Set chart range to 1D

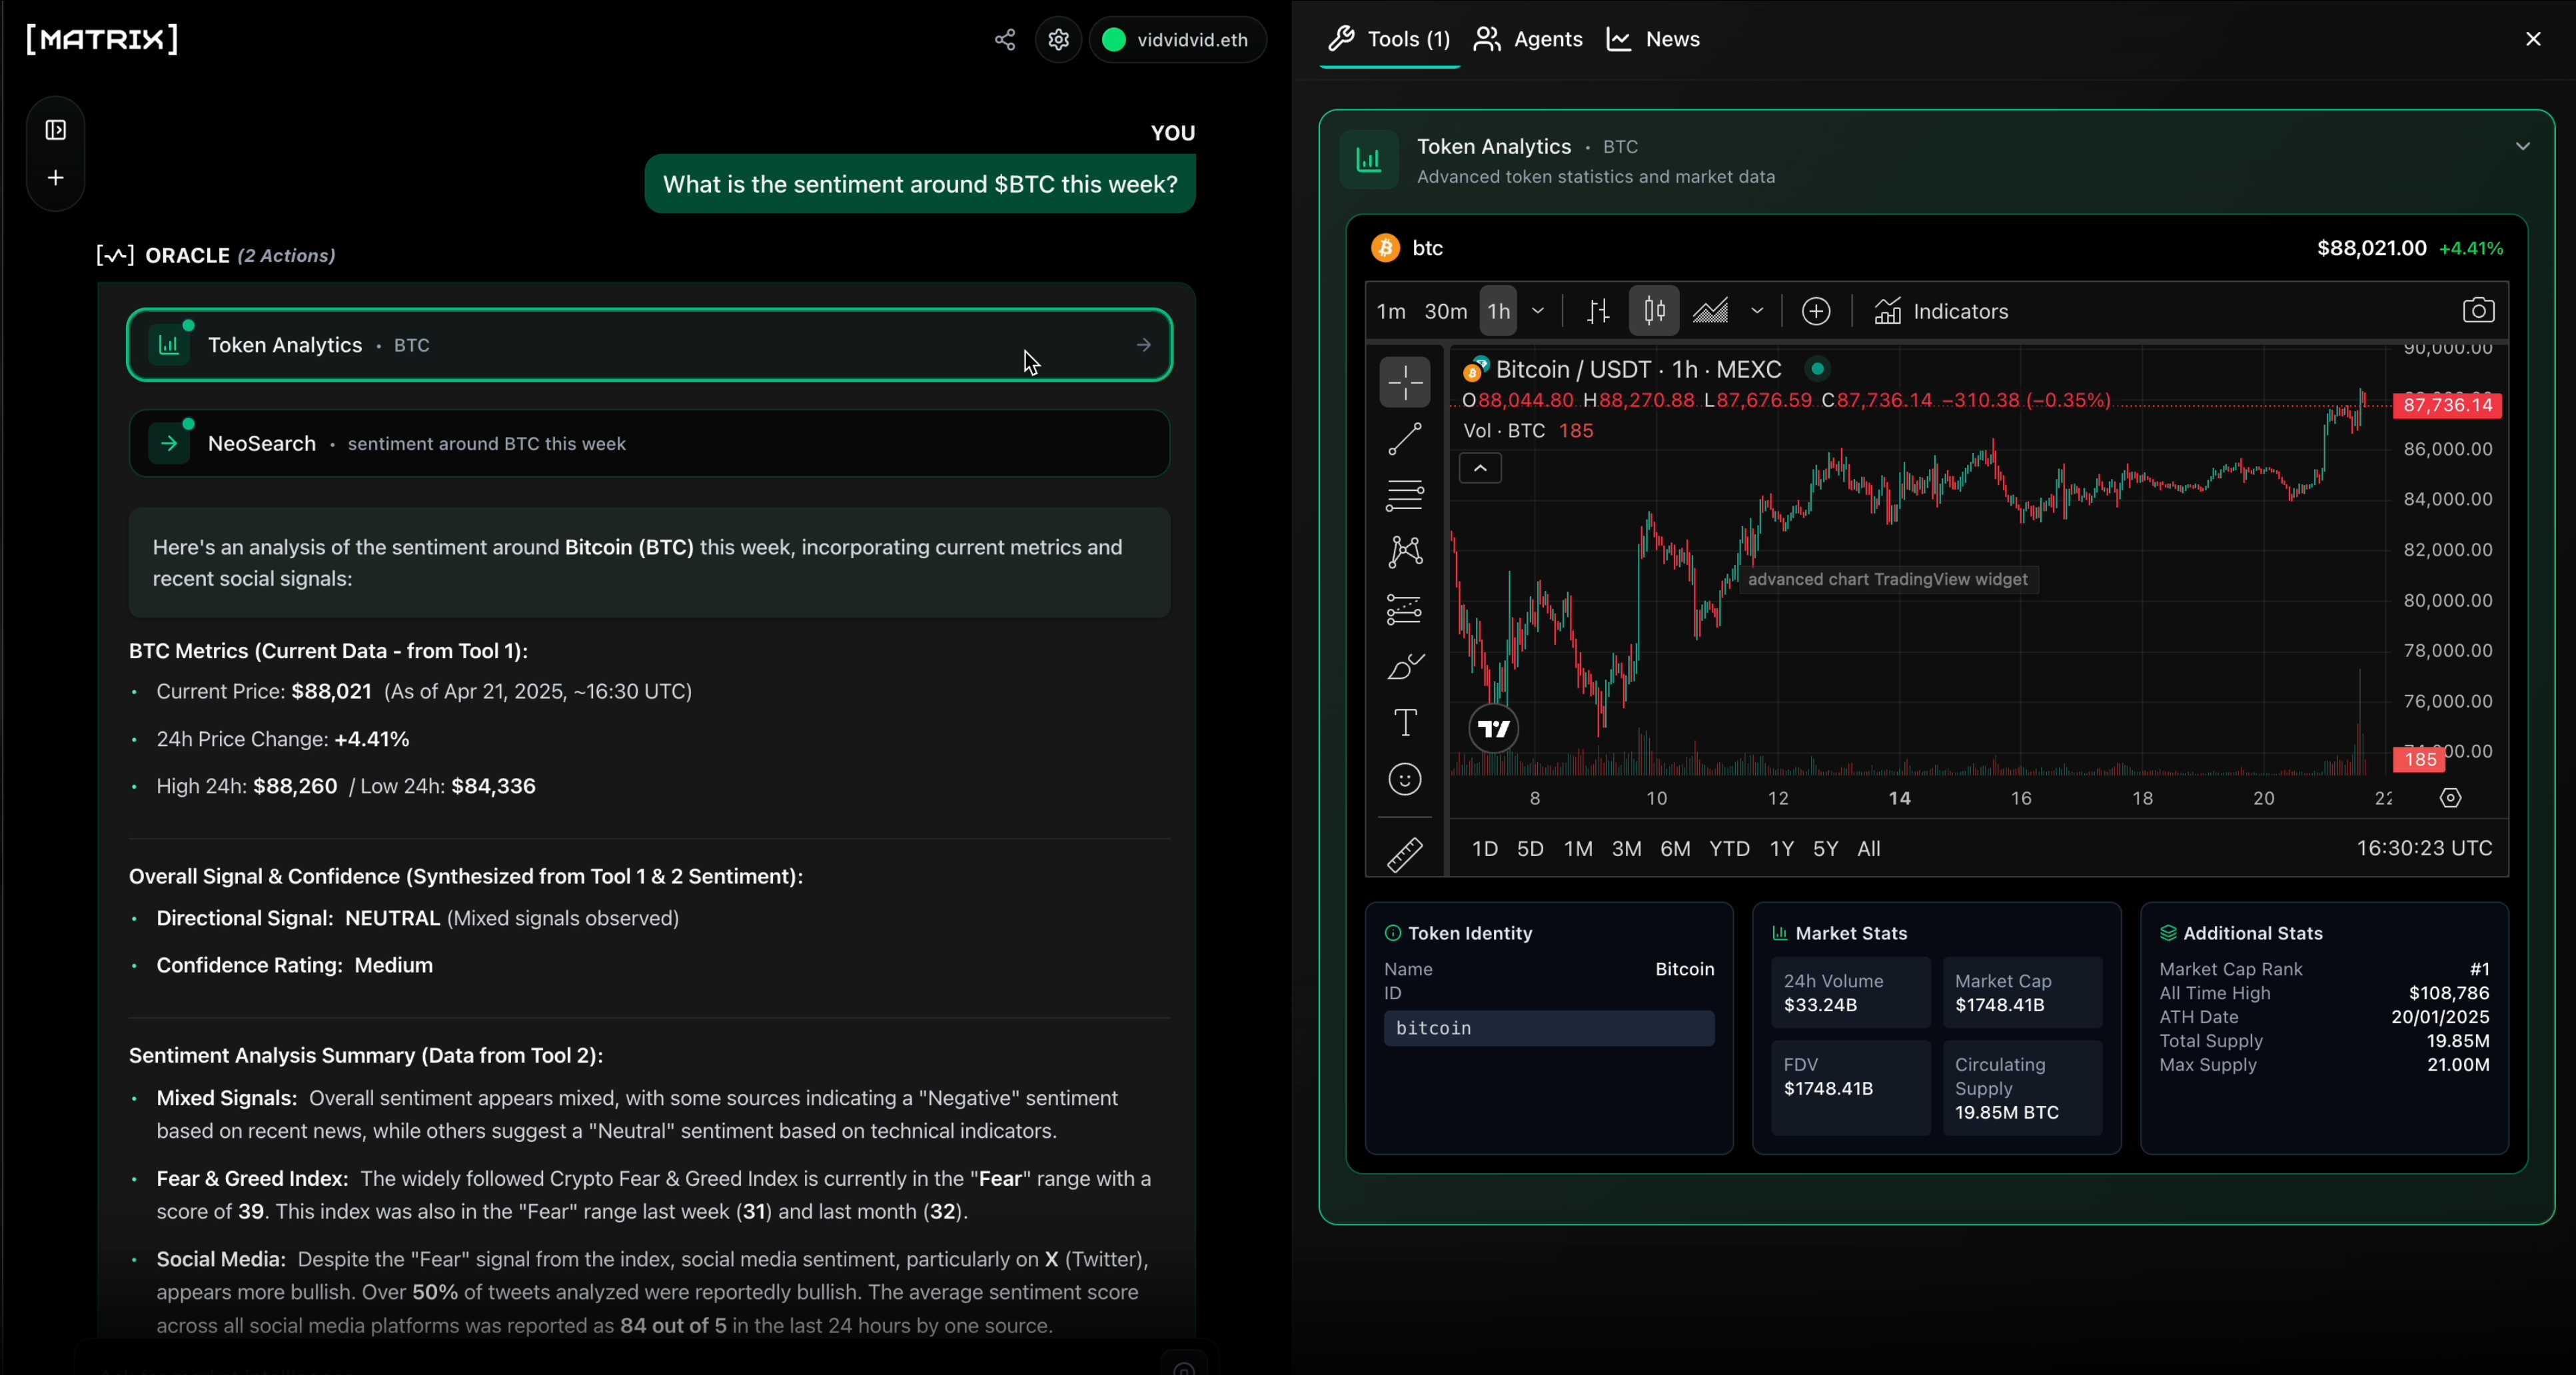click(x=1485, y=849)
